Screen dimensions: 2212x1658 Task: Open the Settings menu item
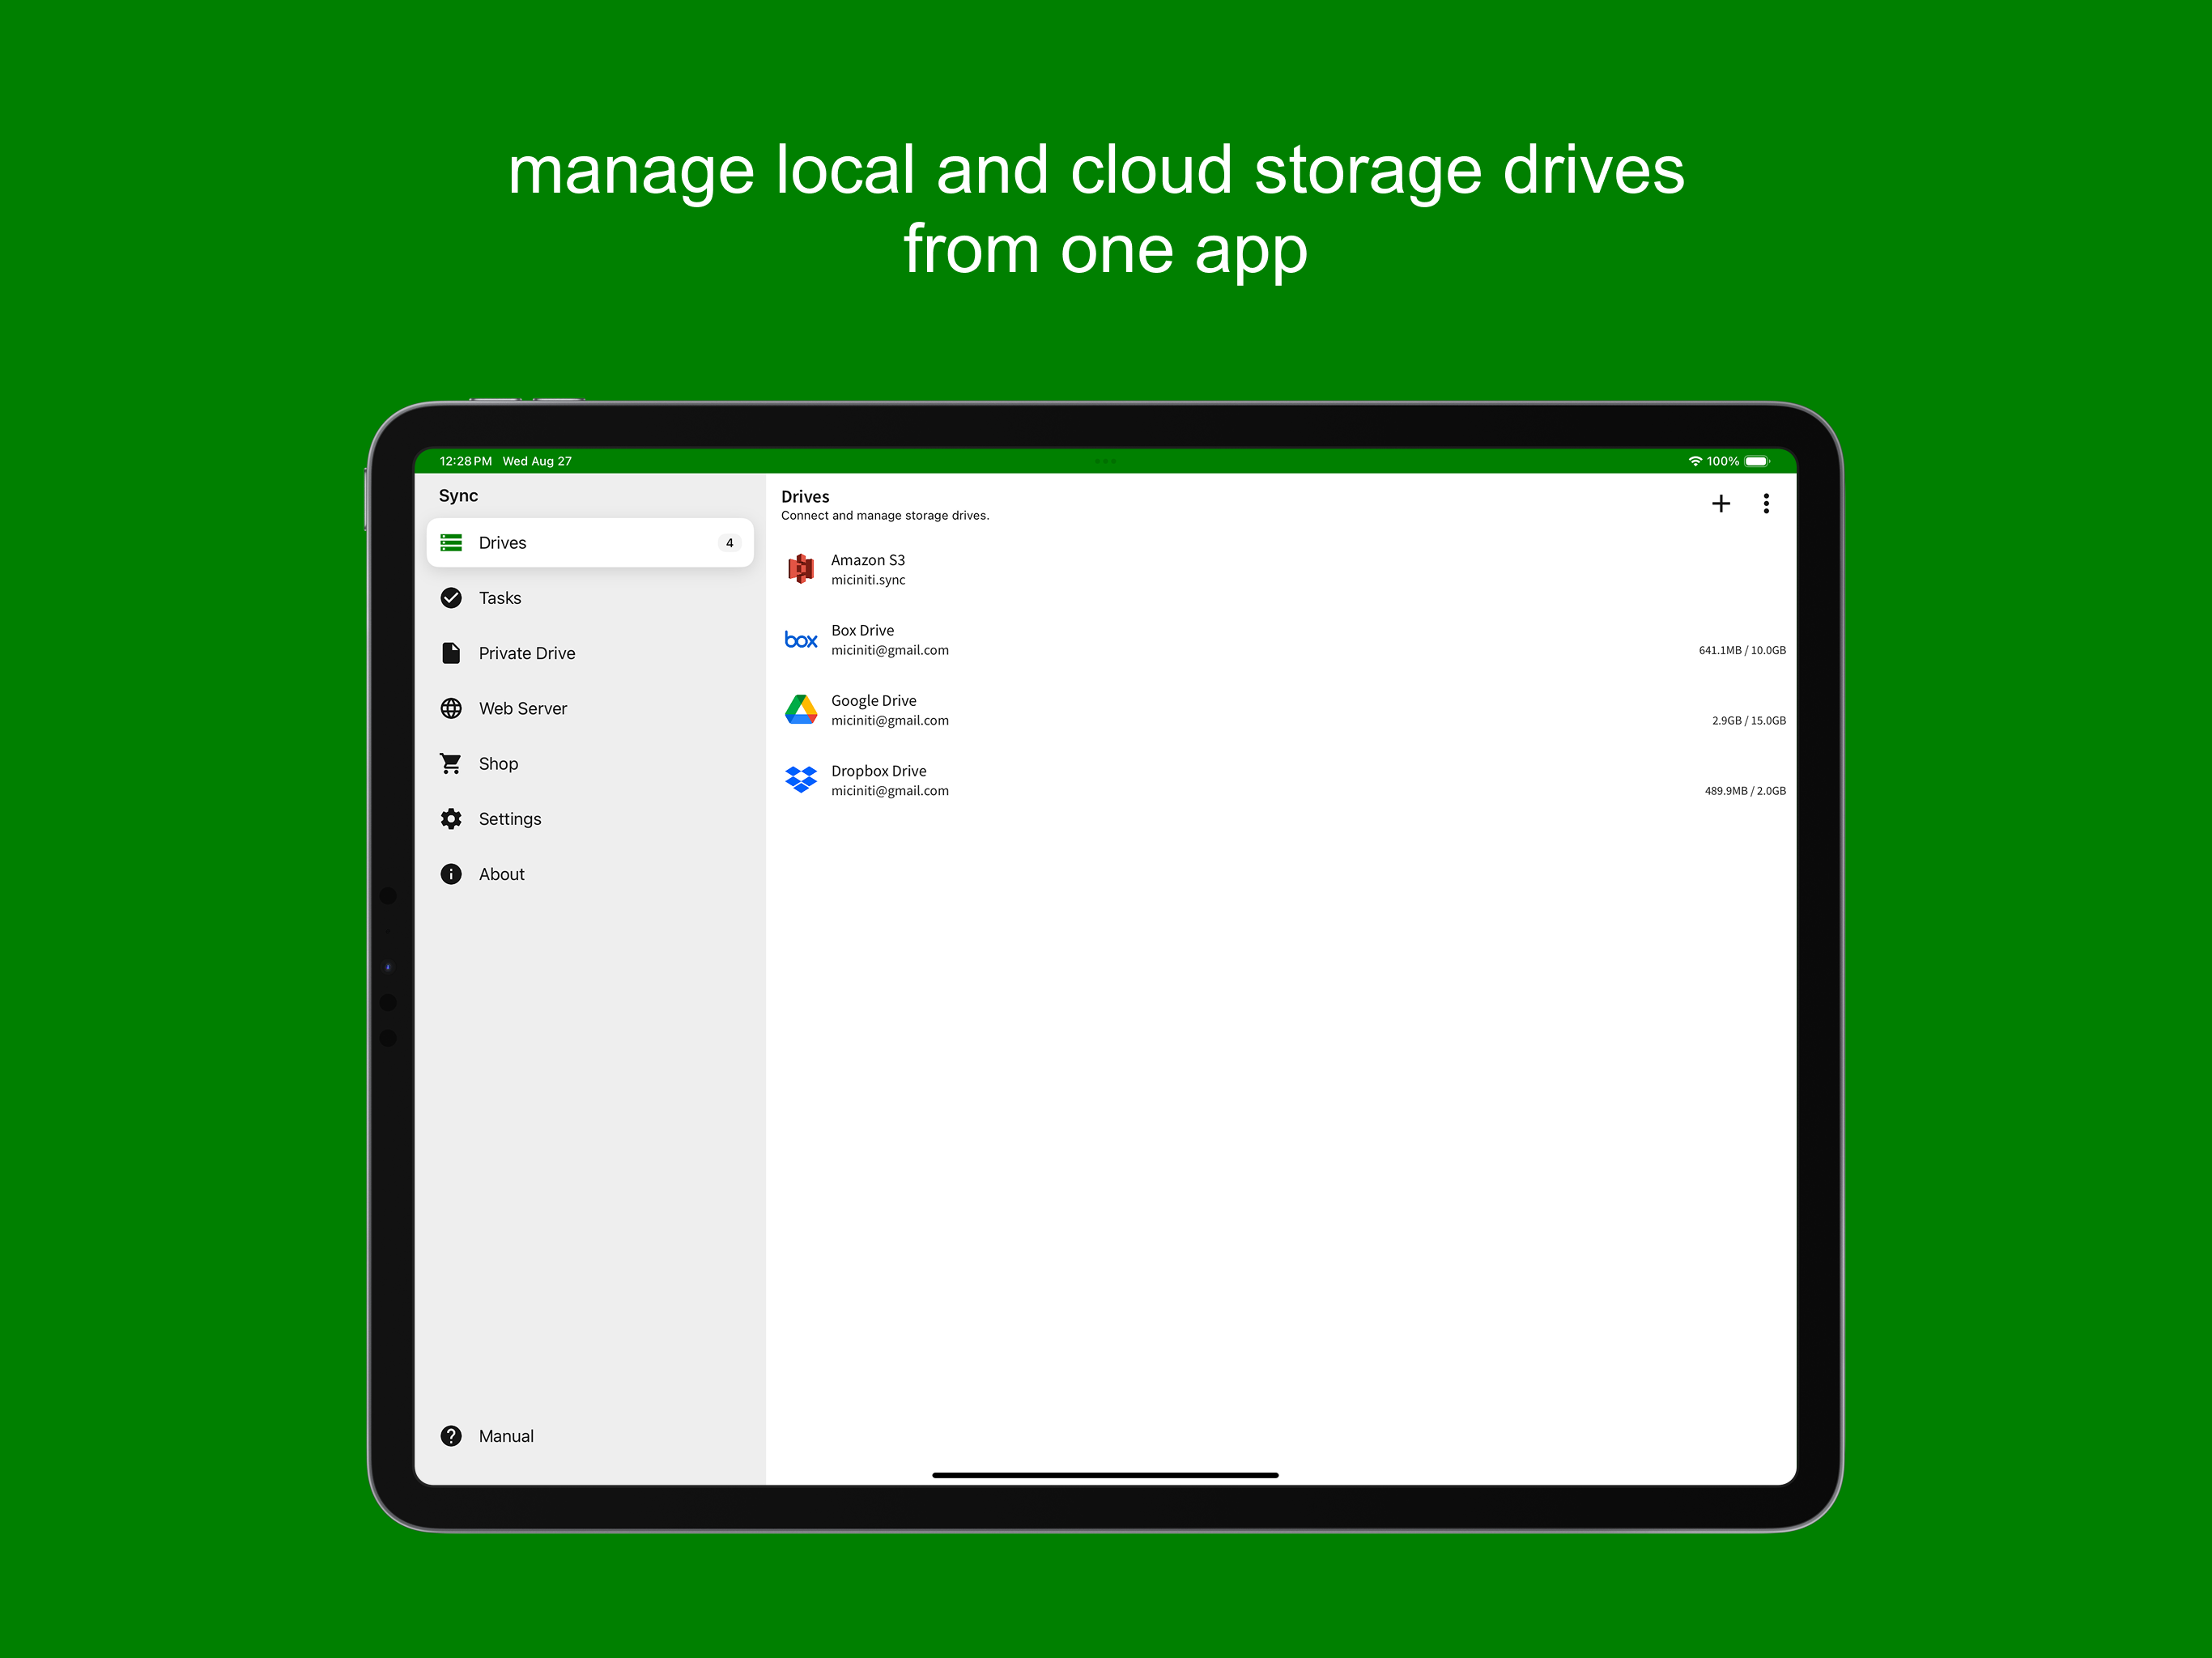click(x=510, y=818)
